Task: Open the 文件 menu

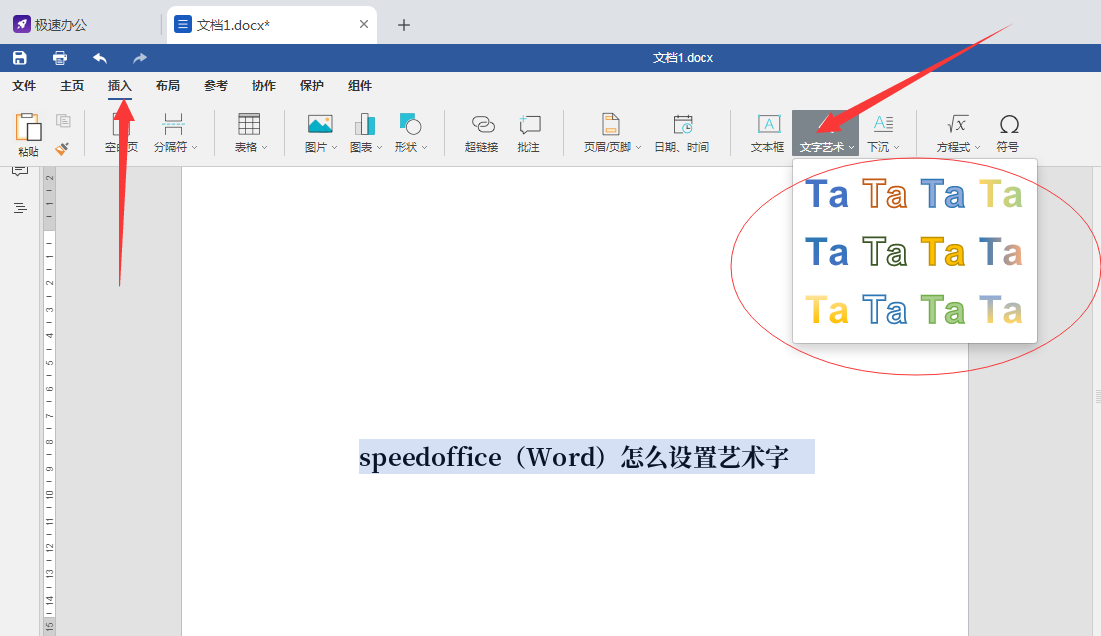Action: pyautogui.click(x=24, y=86)
